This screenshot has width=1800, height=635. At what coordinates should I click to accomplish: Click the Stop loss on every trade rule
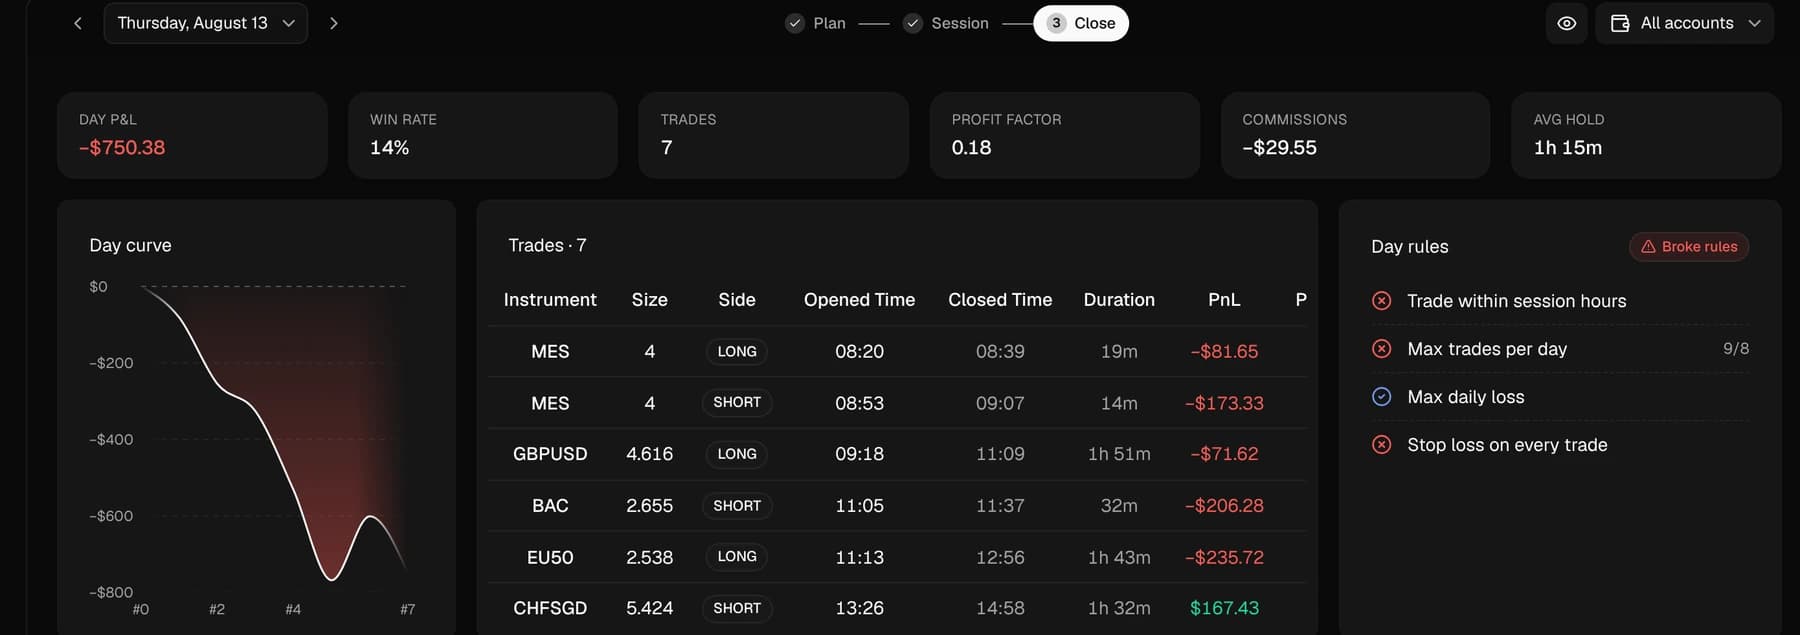point(1507,445)
